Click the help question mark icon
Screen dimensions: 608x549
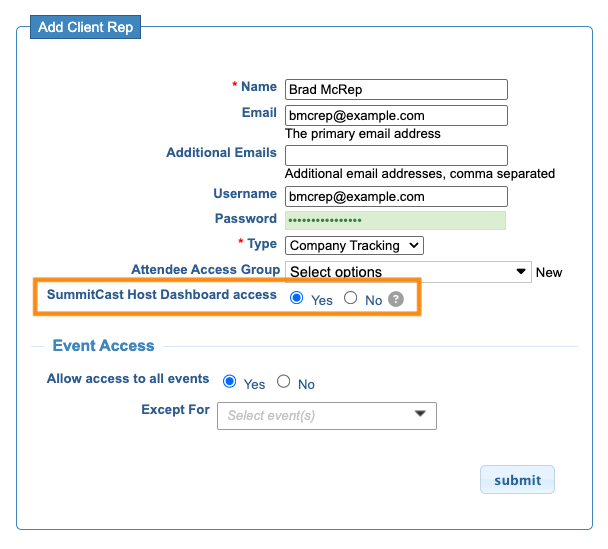pyautogui.click(x=396, y=299)
